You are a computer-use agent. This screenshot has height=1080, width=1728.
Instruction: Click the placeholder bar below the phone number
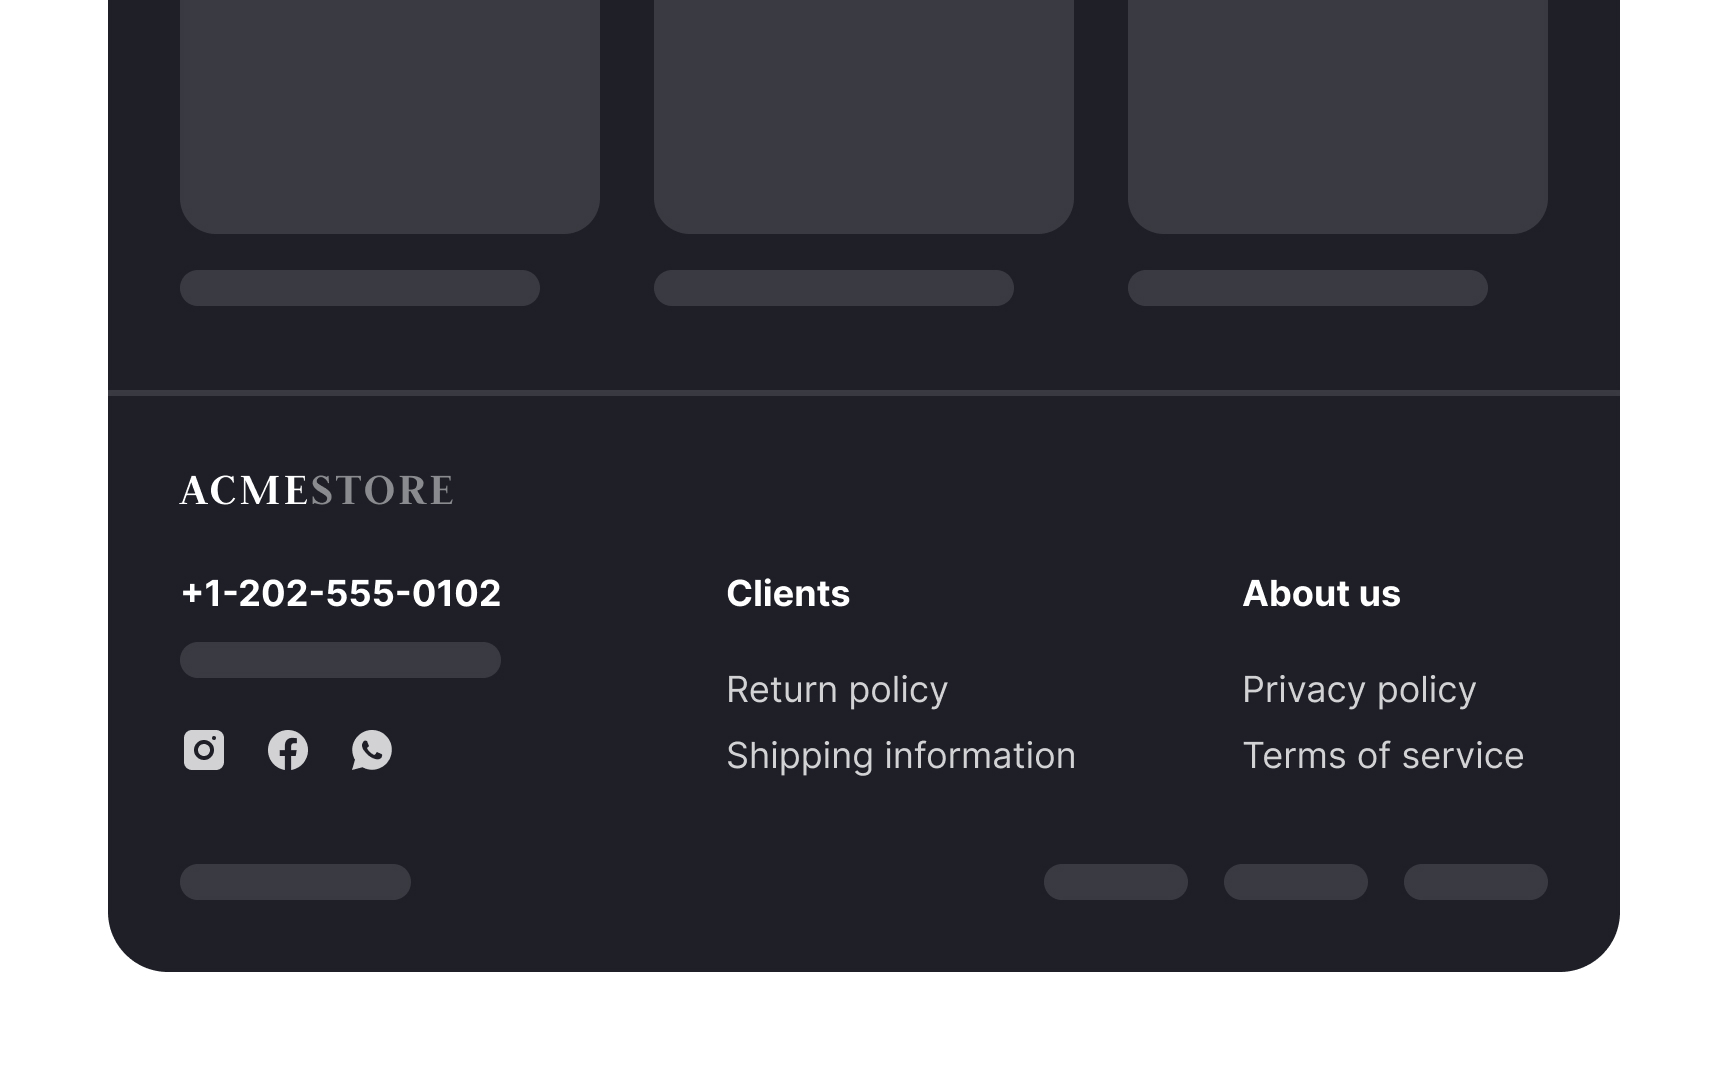[340, 659]
